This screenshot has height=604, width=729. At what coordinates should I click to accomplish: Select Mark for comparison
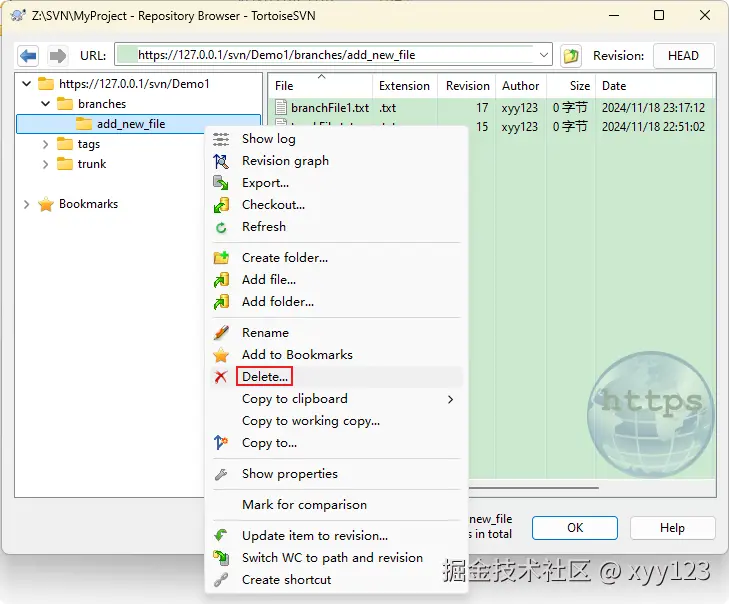tap(304, 504)
